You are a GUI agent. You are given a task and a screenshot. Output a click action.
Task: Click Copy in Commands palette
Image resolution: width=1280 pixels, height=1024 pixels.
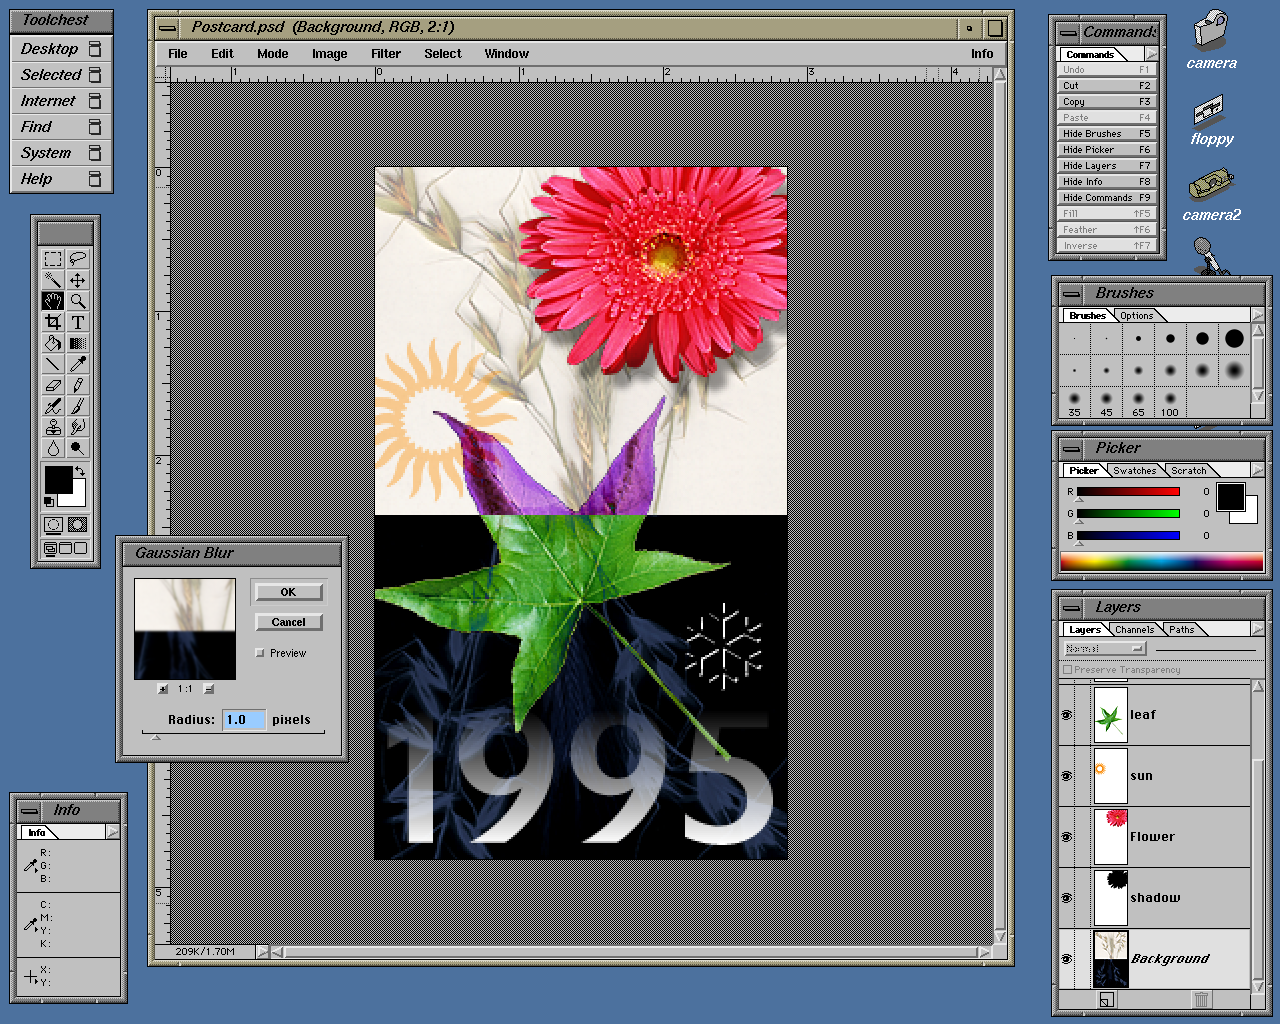(x=1107, y=101)
